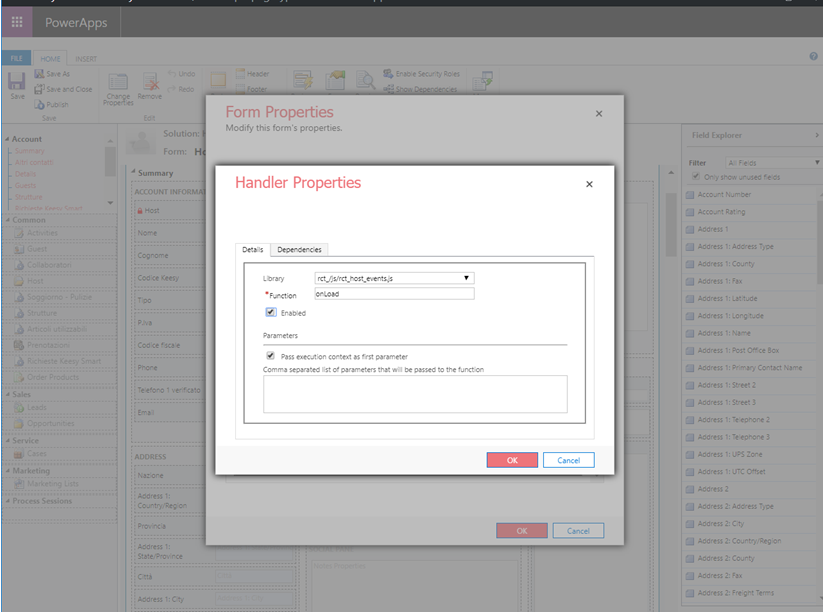
Task: Open the Library dropdown
Action: click(394, 278)
